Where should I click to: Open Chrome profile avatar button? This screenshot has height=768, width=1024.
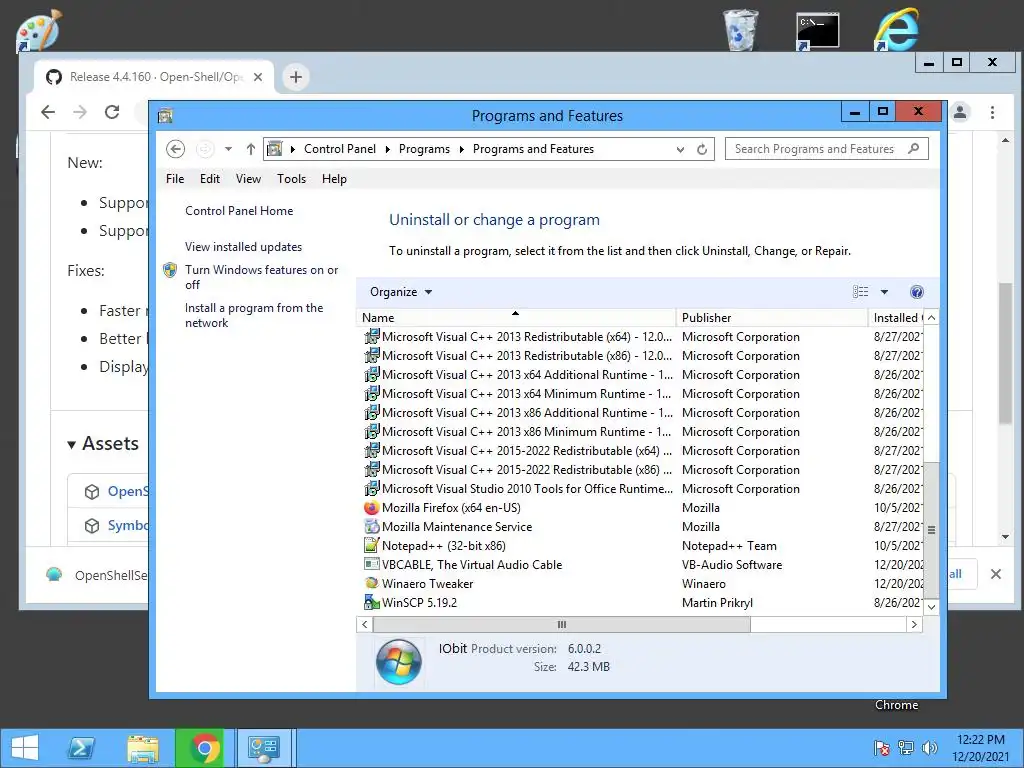pos(960,112)
